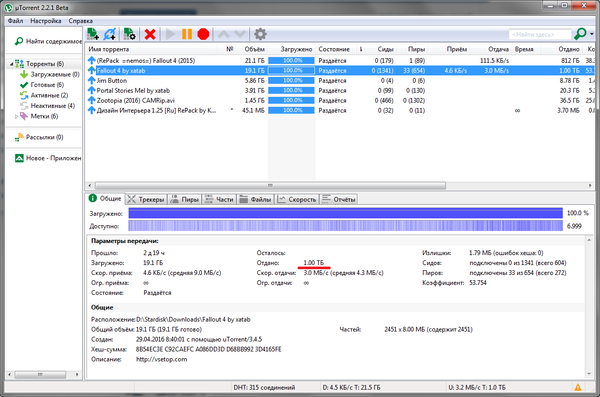Click the details pane scroll-down arrow
This screenshot has width=600, height=397.
pos(589,374)
